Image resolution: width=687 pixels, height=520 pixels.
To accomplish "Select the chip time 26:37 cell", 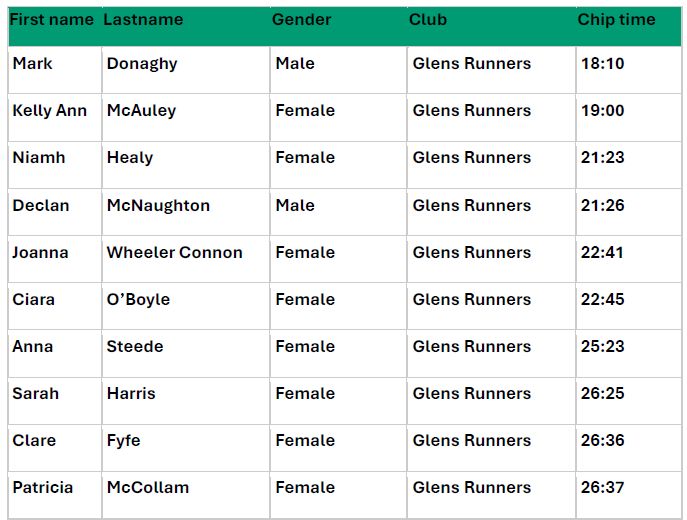I will tap(602, 488).
